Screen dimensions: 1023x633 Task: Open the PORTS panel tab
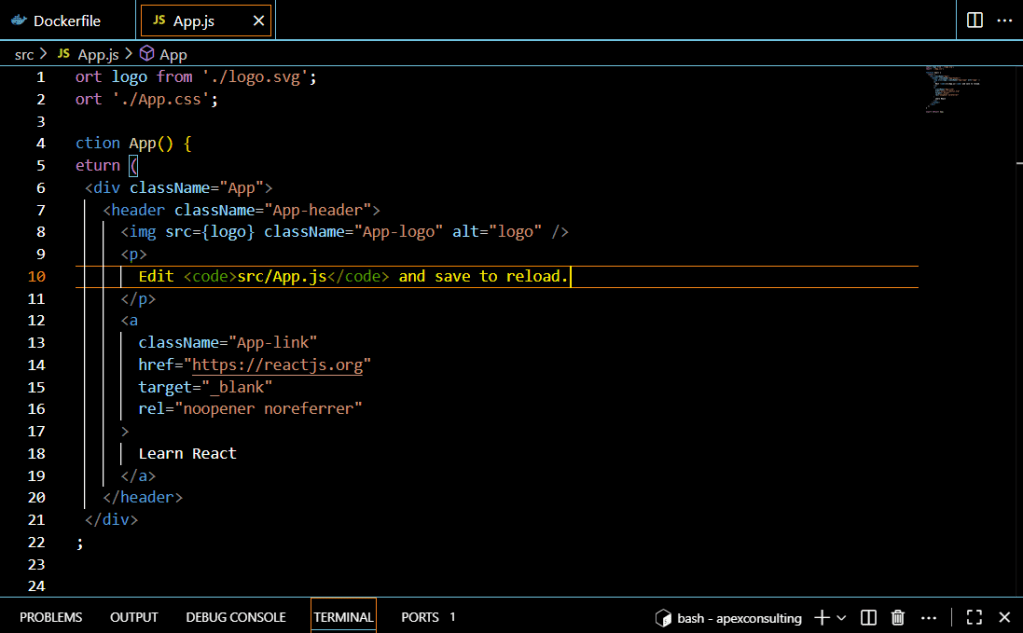[420, 617]
